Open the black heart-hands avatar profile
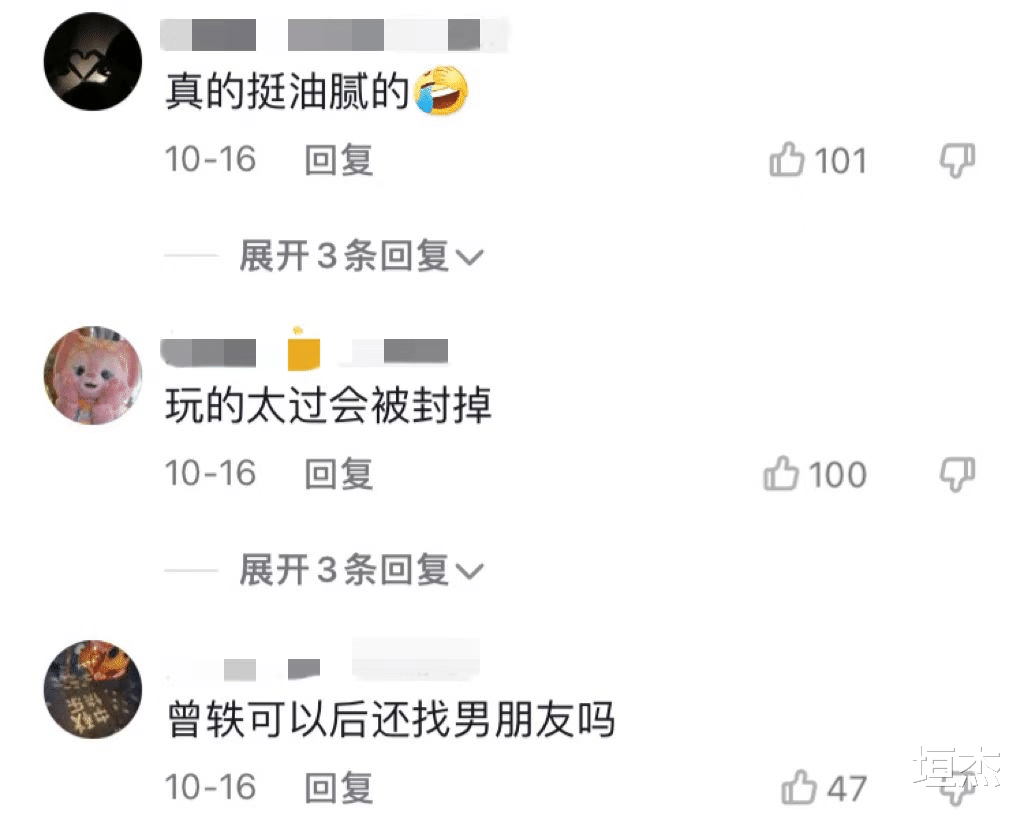This screenshot has width=1024, height=819. (x=93, y=61)
